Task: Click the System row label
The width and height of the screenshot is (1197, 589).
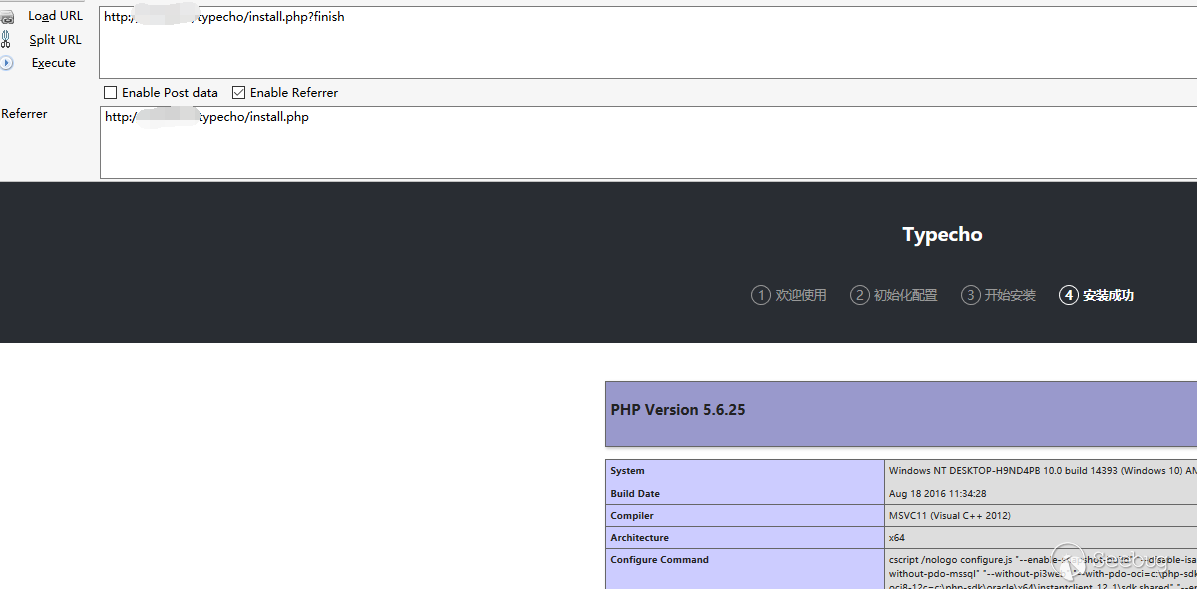Action: tap(628, 471)
